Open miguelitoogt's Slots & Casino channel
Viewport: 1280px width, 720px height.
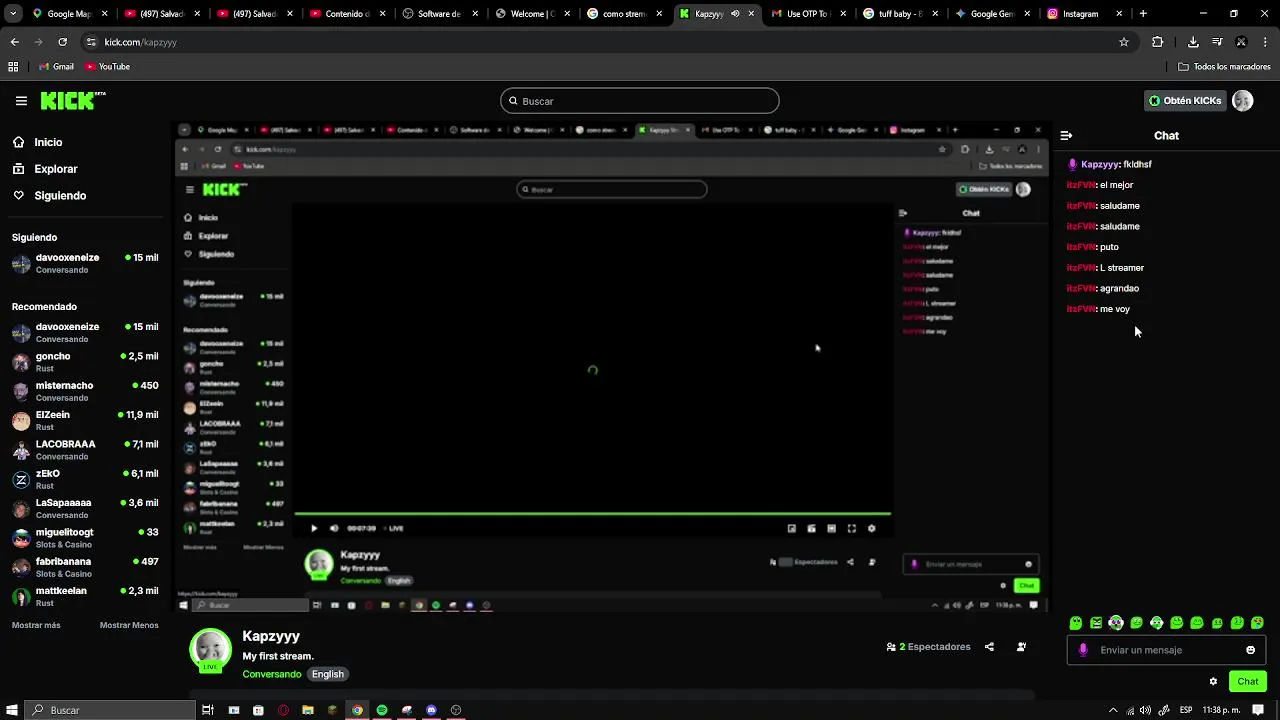pyautogui.click(x=85, y=538)
